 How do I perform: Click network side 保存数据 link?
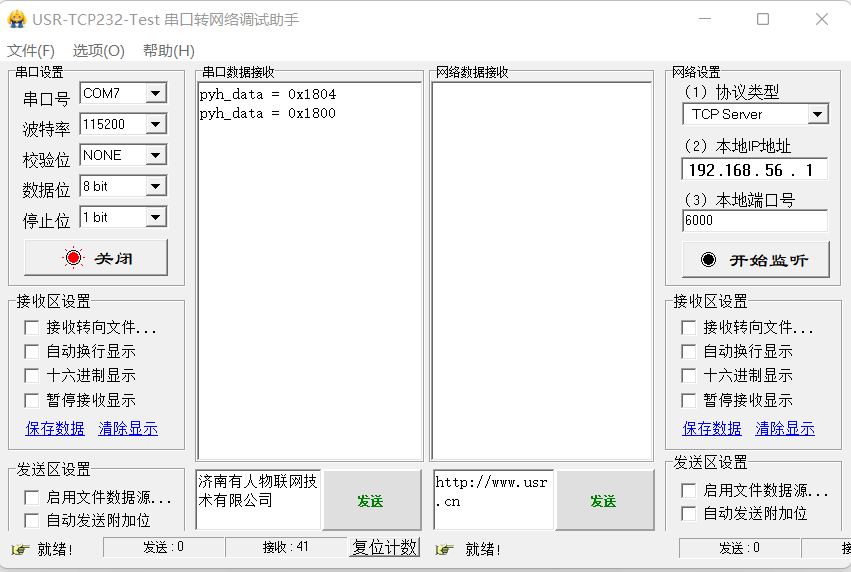point(712,429)
